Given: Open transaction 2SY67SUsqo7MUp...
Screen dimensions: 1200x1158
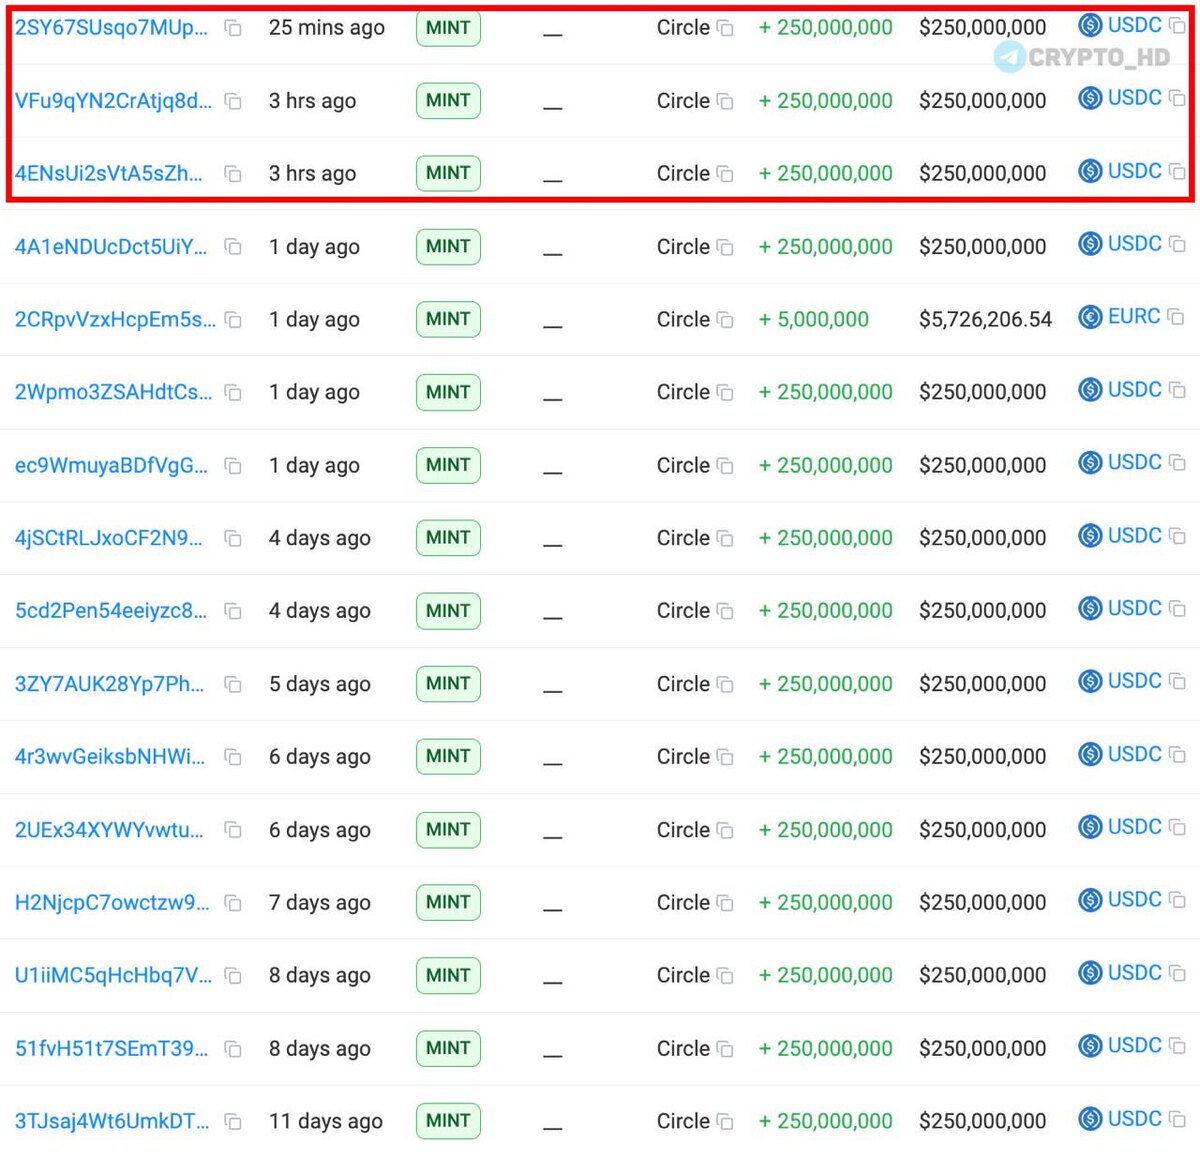Looking at the screenshot, I should point(111,28).
